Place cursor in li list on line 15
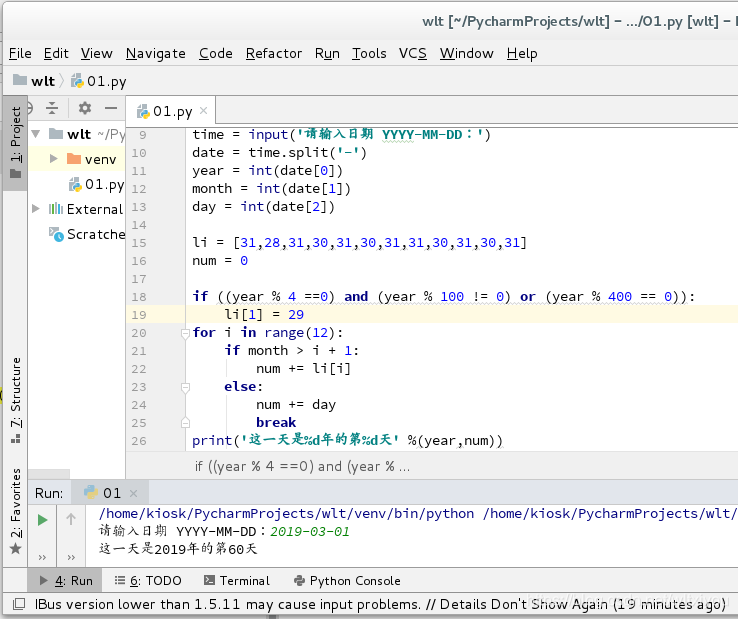This screenshot has width=738, height=619. coord(360,243)
